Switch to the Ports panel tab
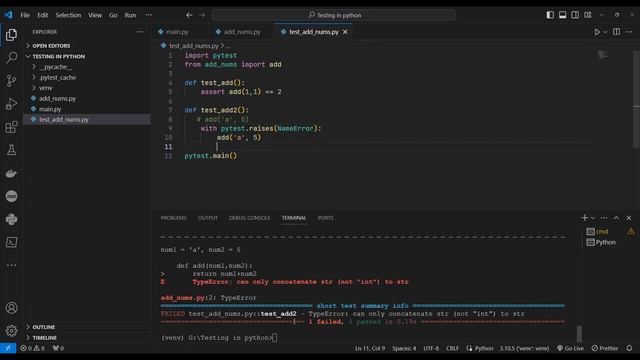The height and width of the screenshot is (360, 640). point(326,218)
